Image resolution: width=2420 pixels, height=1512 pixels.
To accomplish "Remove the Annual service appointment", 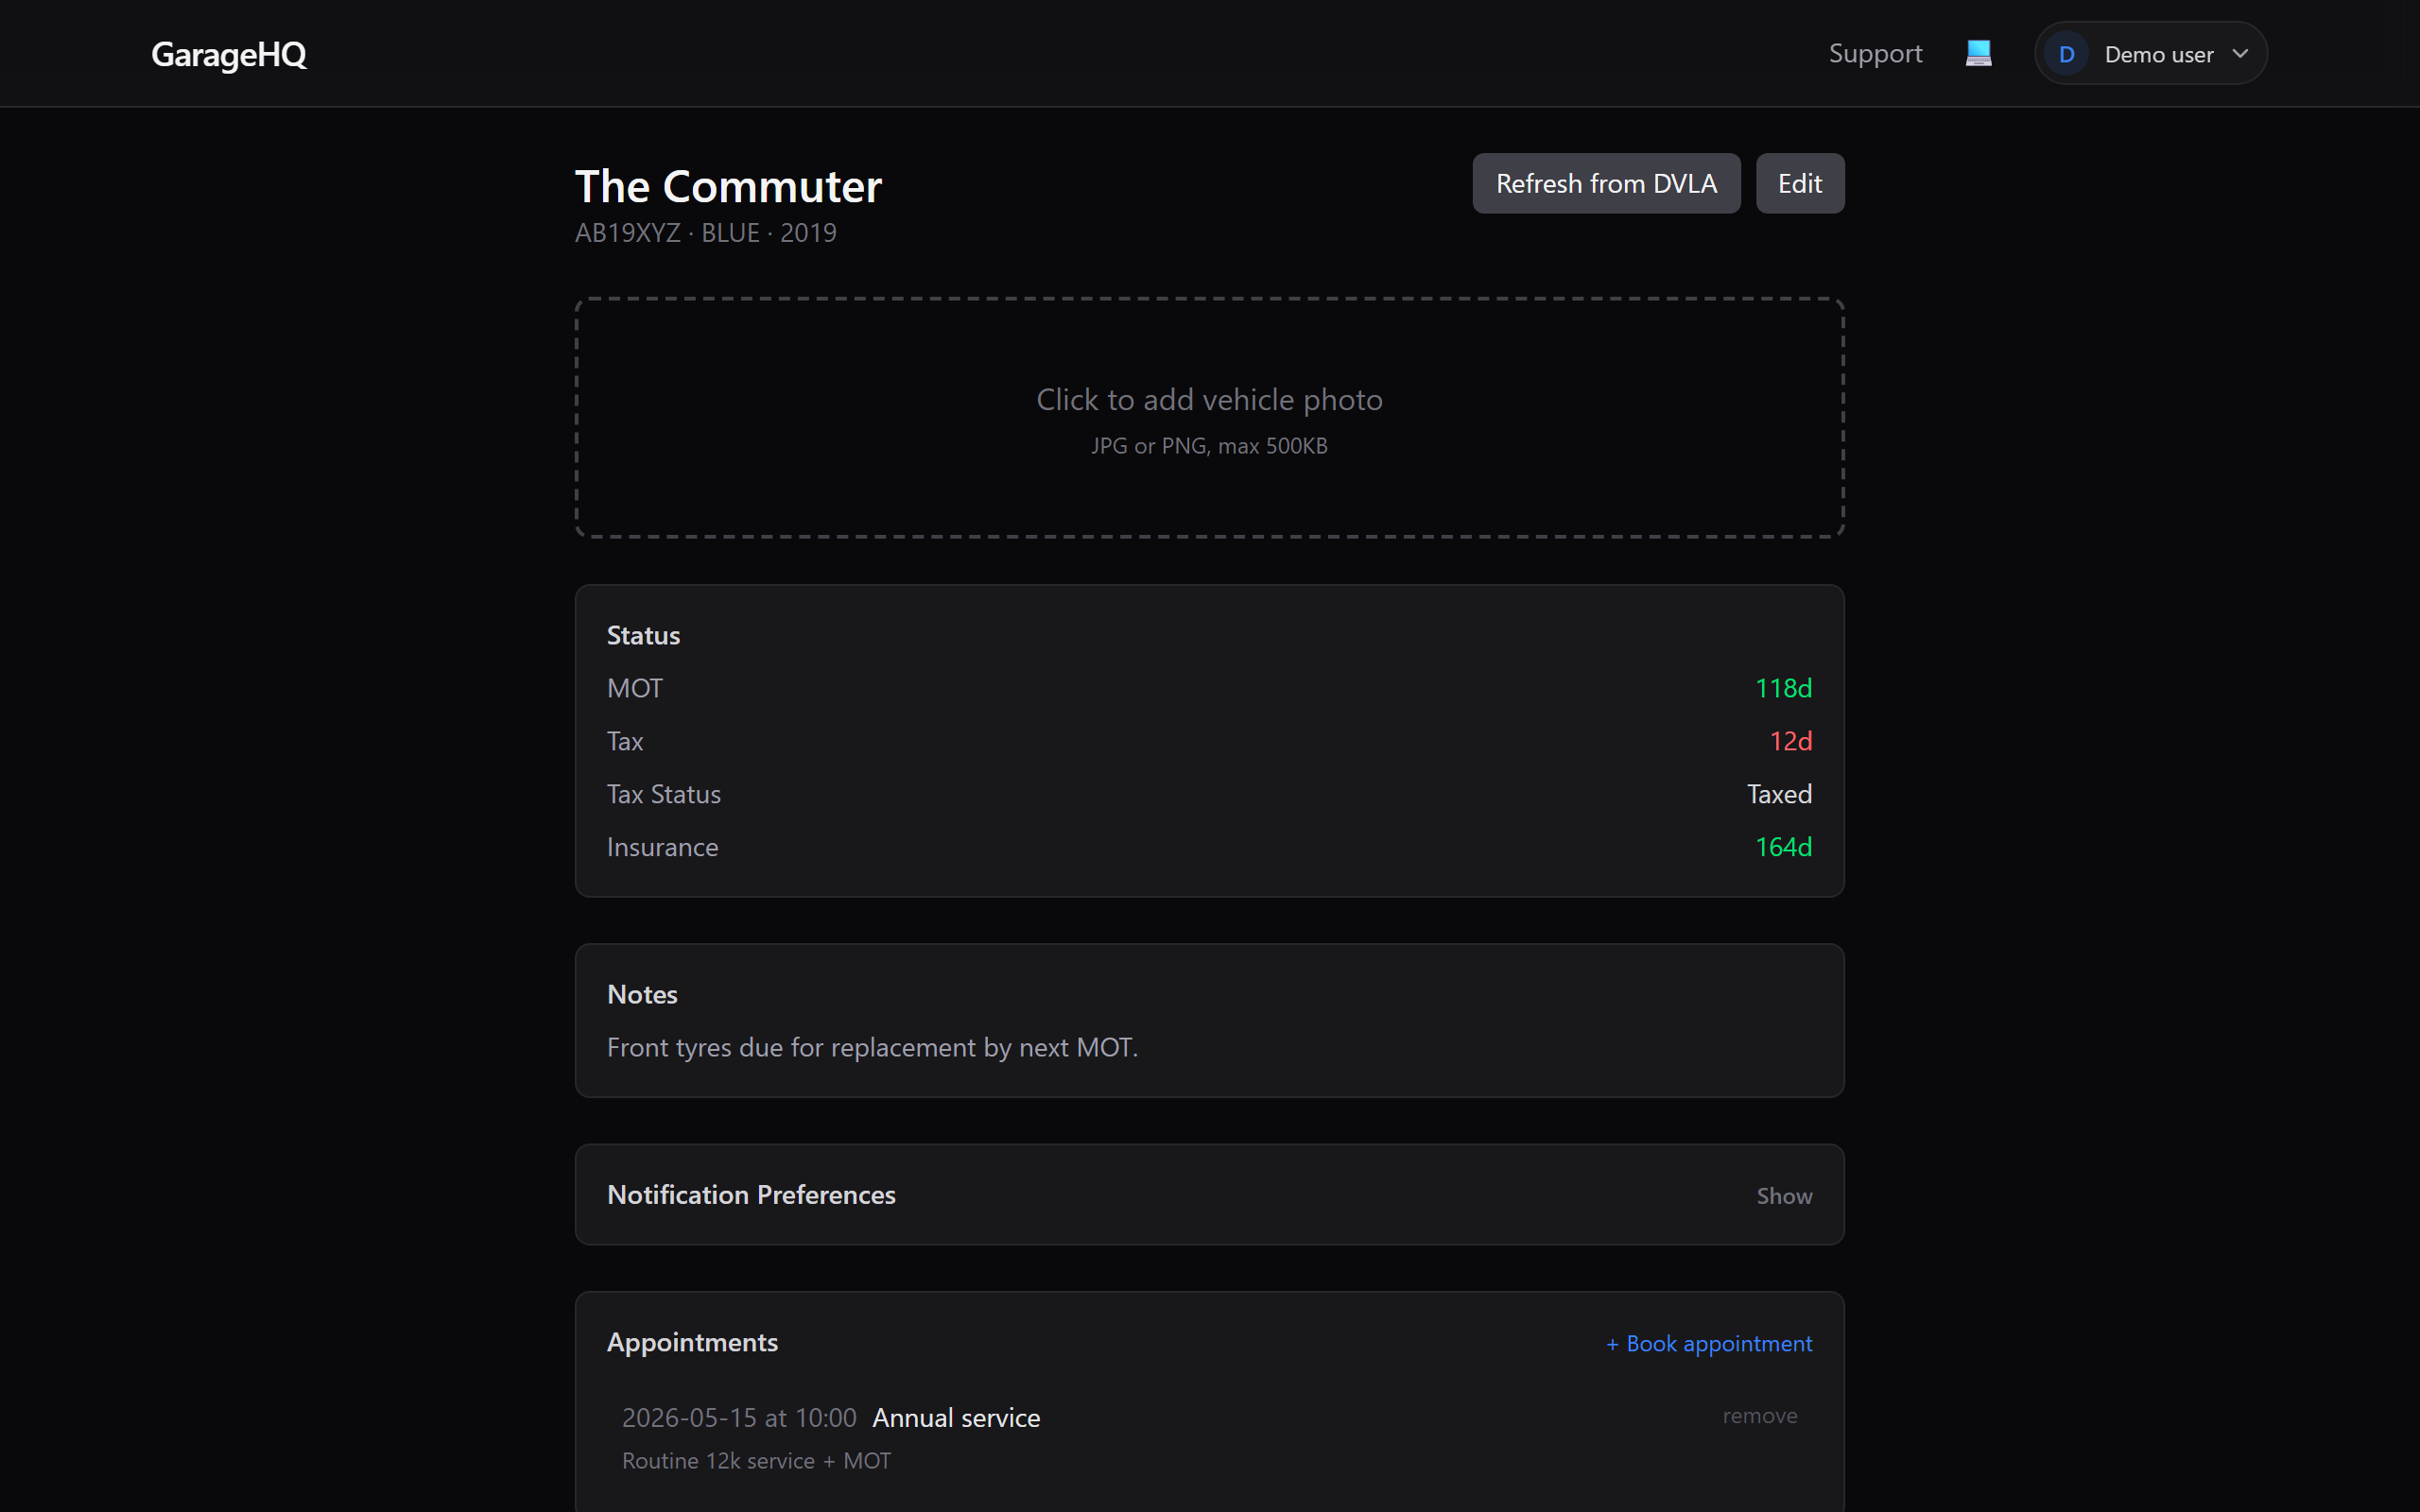I will 1759,1415.
